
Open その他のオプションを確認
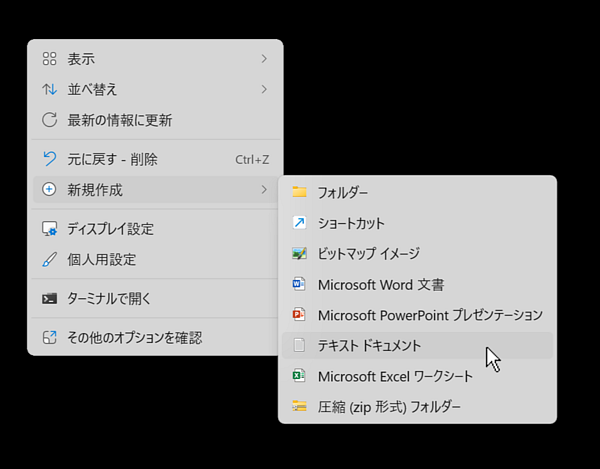coord(134,337)
